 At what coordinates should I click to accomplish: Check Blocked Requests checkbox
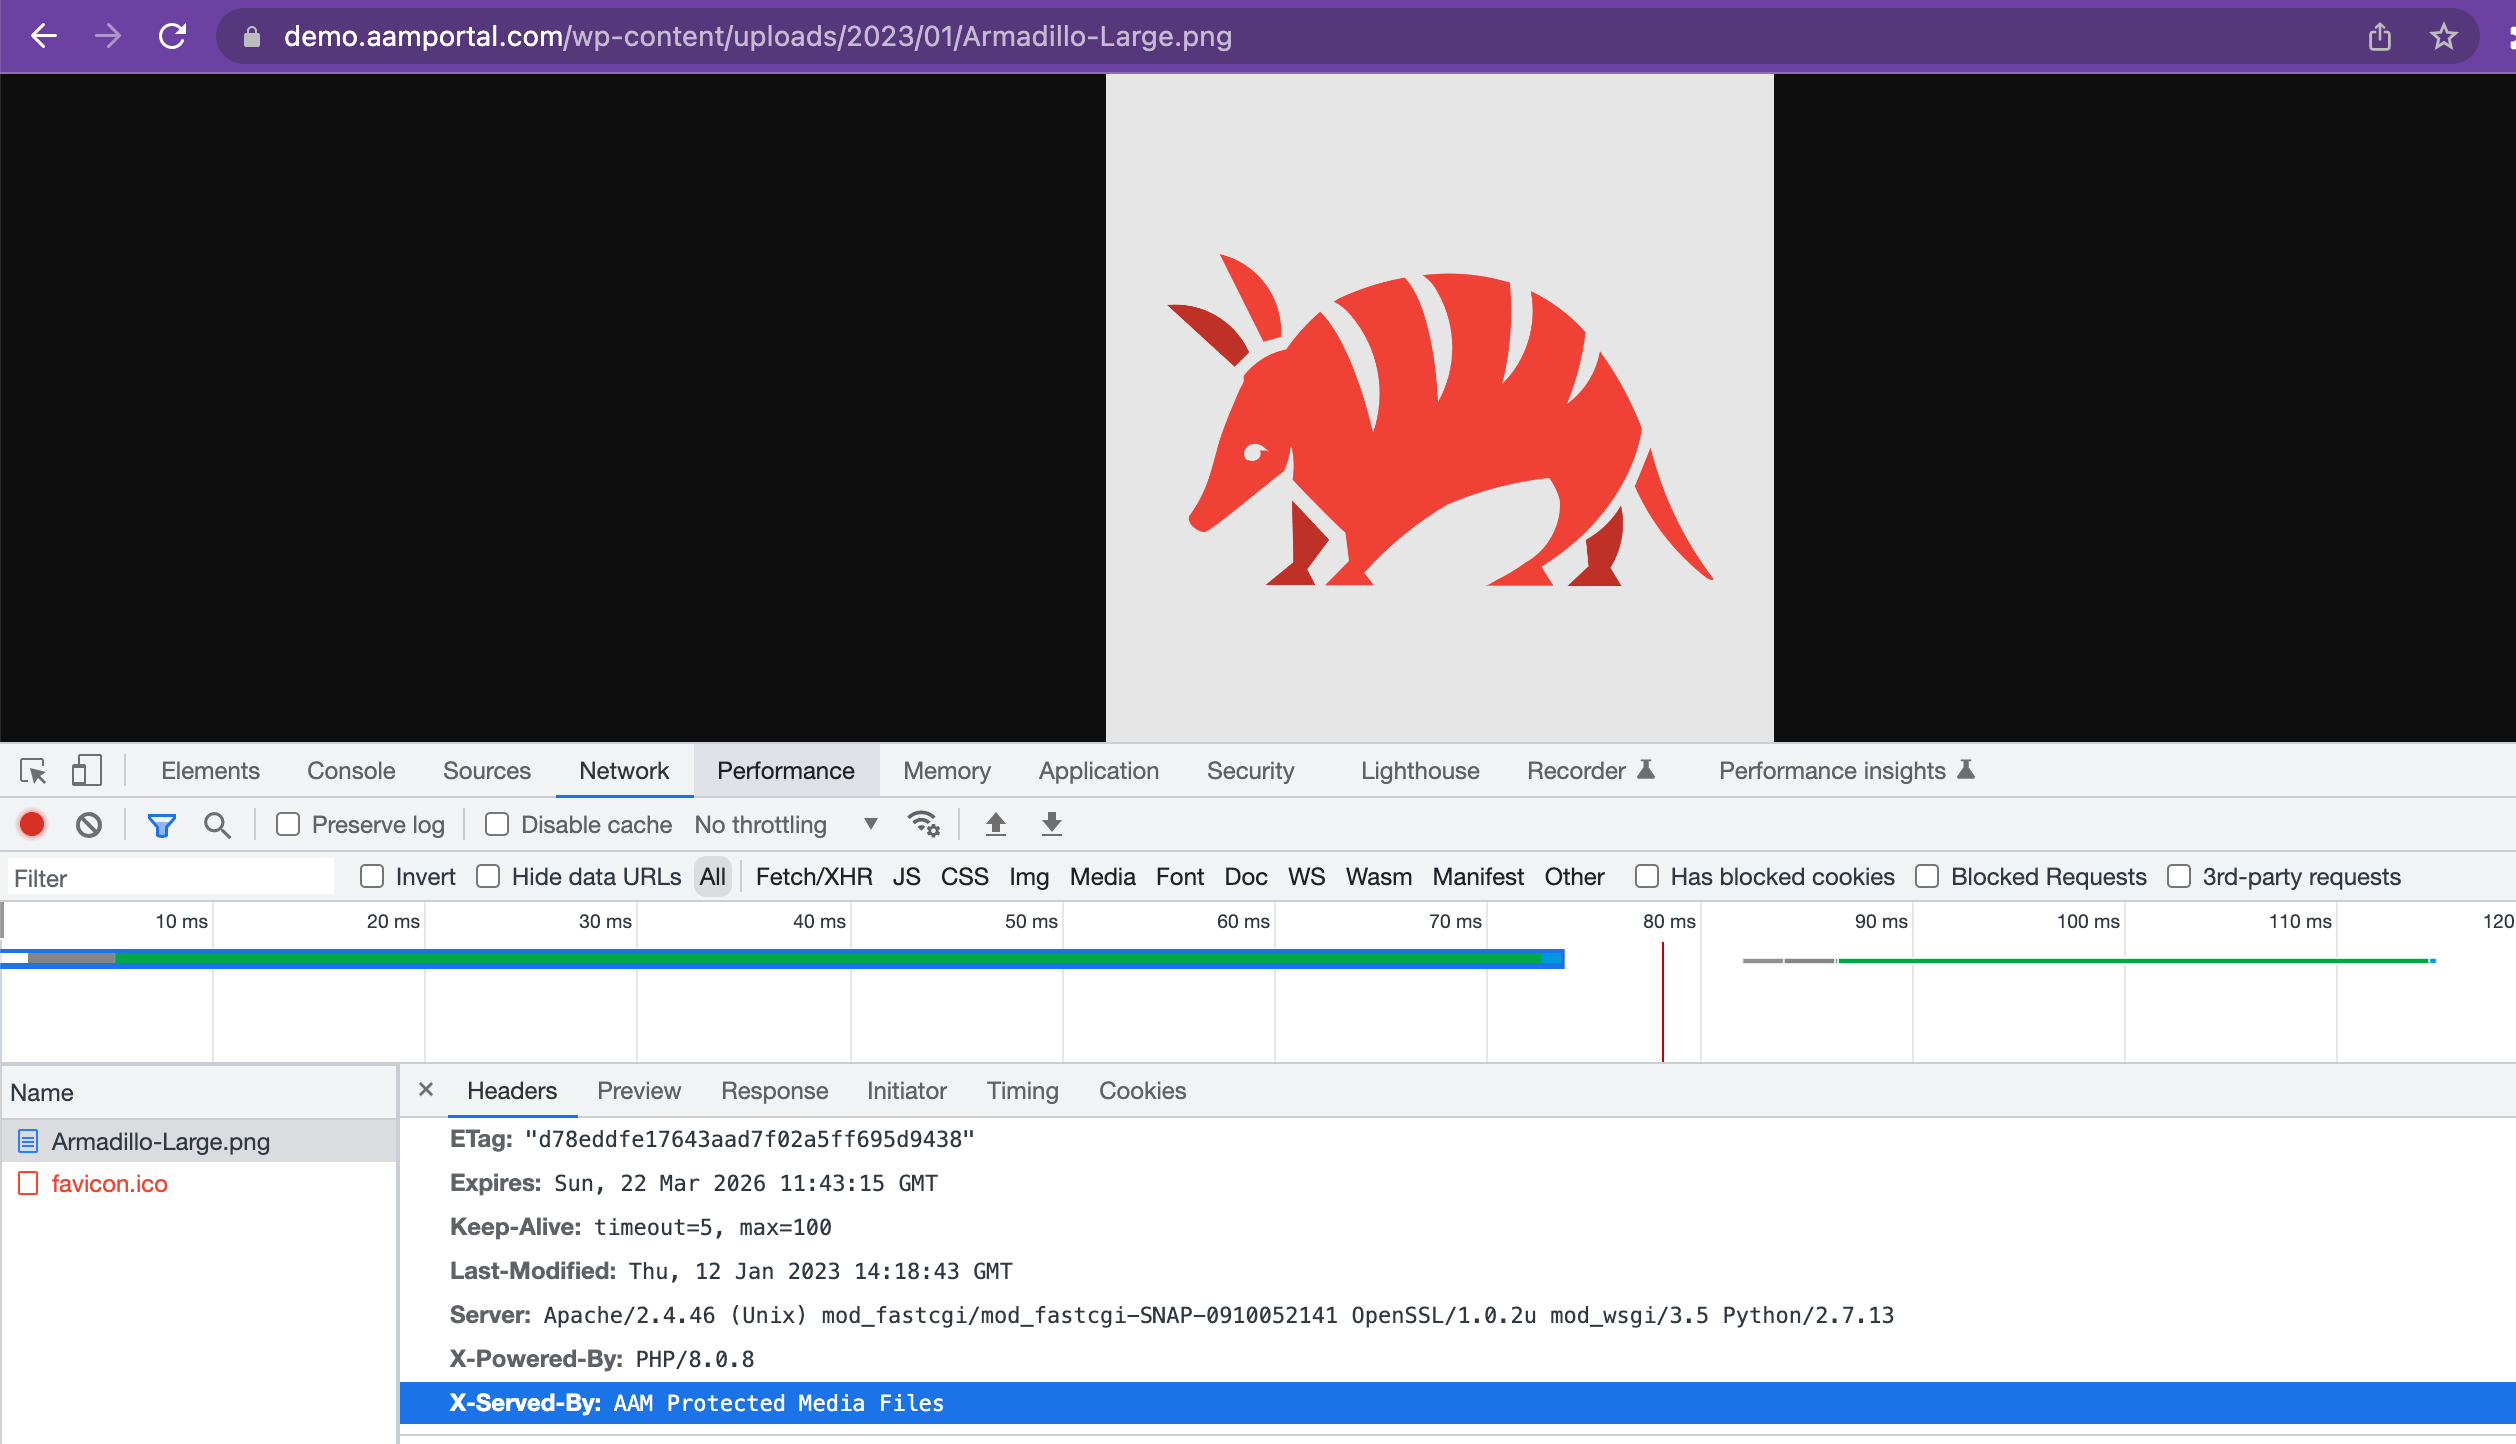[x=1927, y=876]
